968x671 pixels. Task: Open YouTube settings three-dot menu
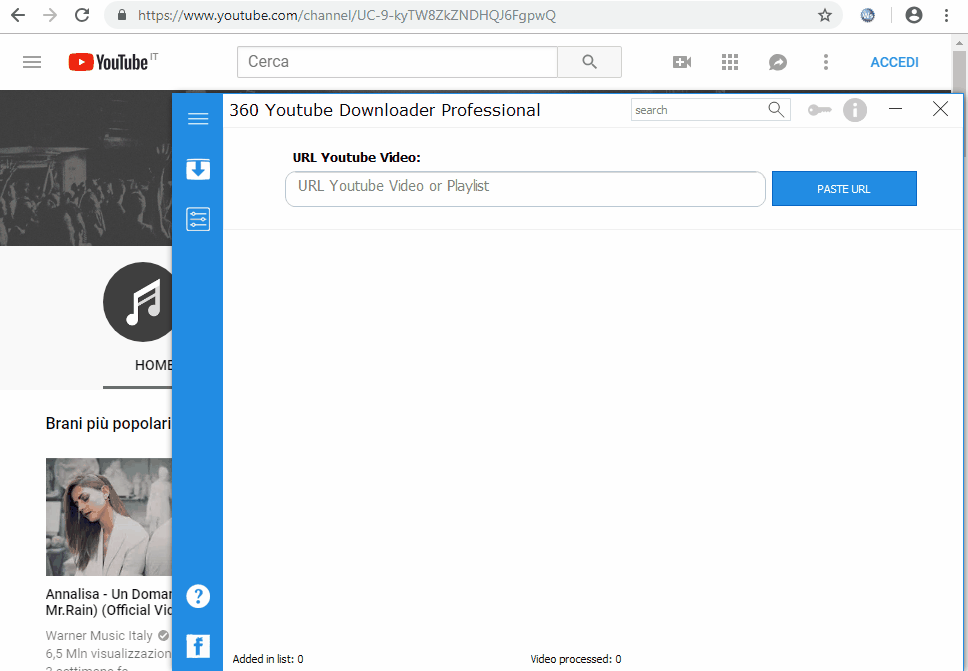[x=826, y=62]
